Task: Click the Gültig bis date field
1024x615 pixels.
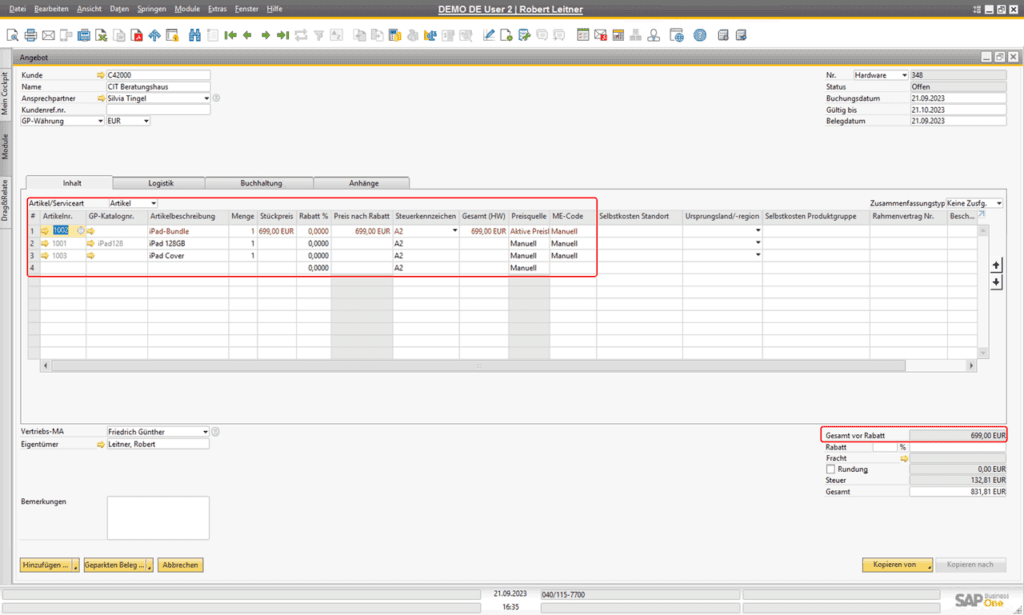Action: (x=958, y=110)
